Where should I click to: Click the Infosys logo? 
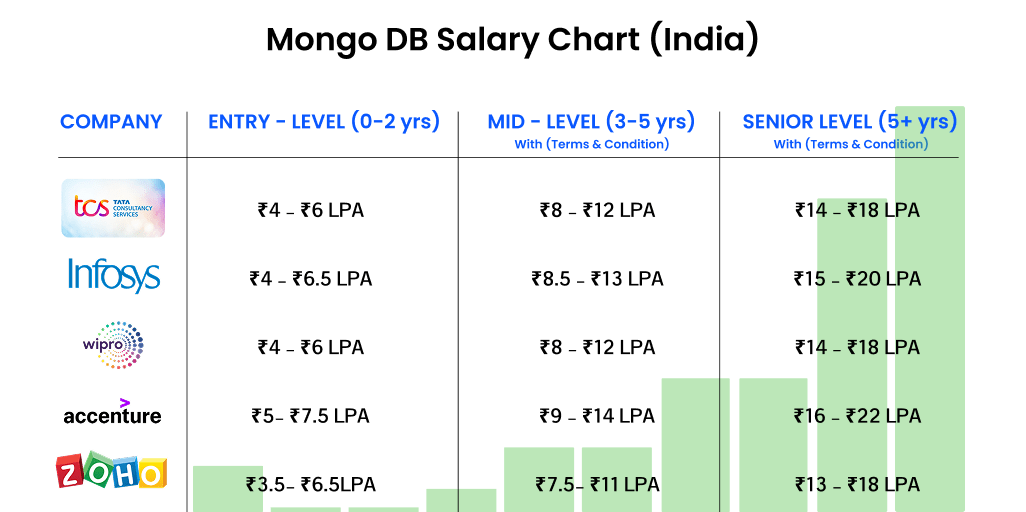click(114, 274)
